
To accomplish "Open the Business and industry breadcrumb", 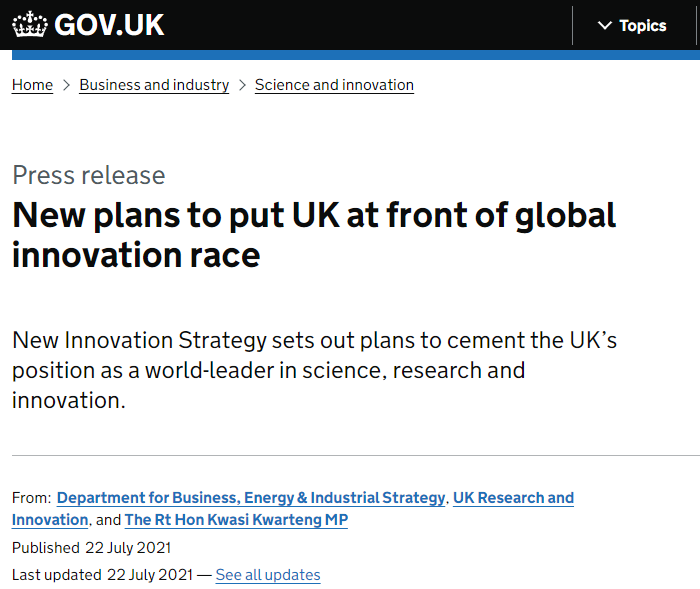I will pos(154,85).
